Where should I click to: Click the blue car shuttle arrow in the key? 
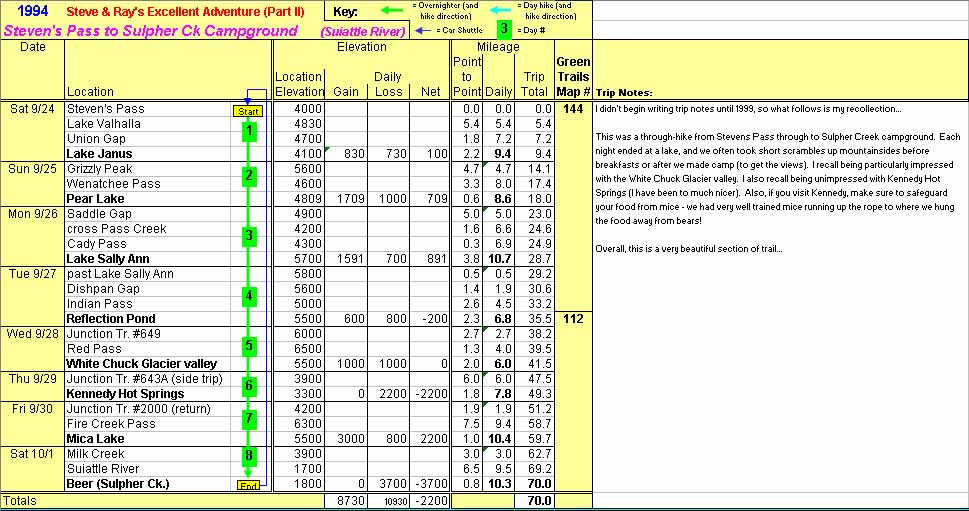click(x=421, y=30)
